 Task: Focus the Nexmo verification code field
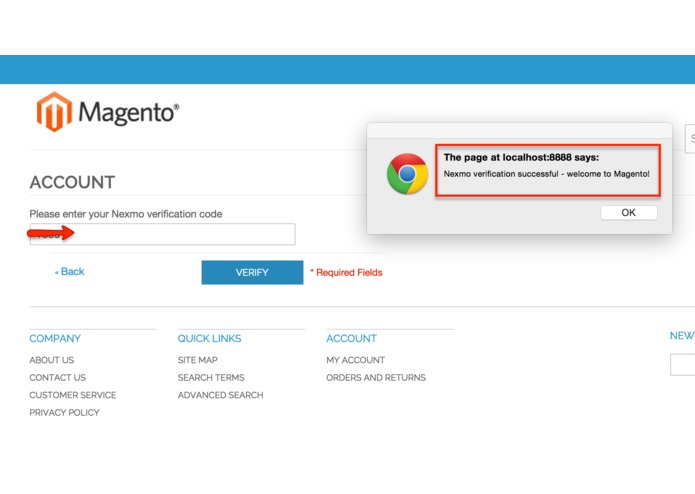[x=162, y=234]
